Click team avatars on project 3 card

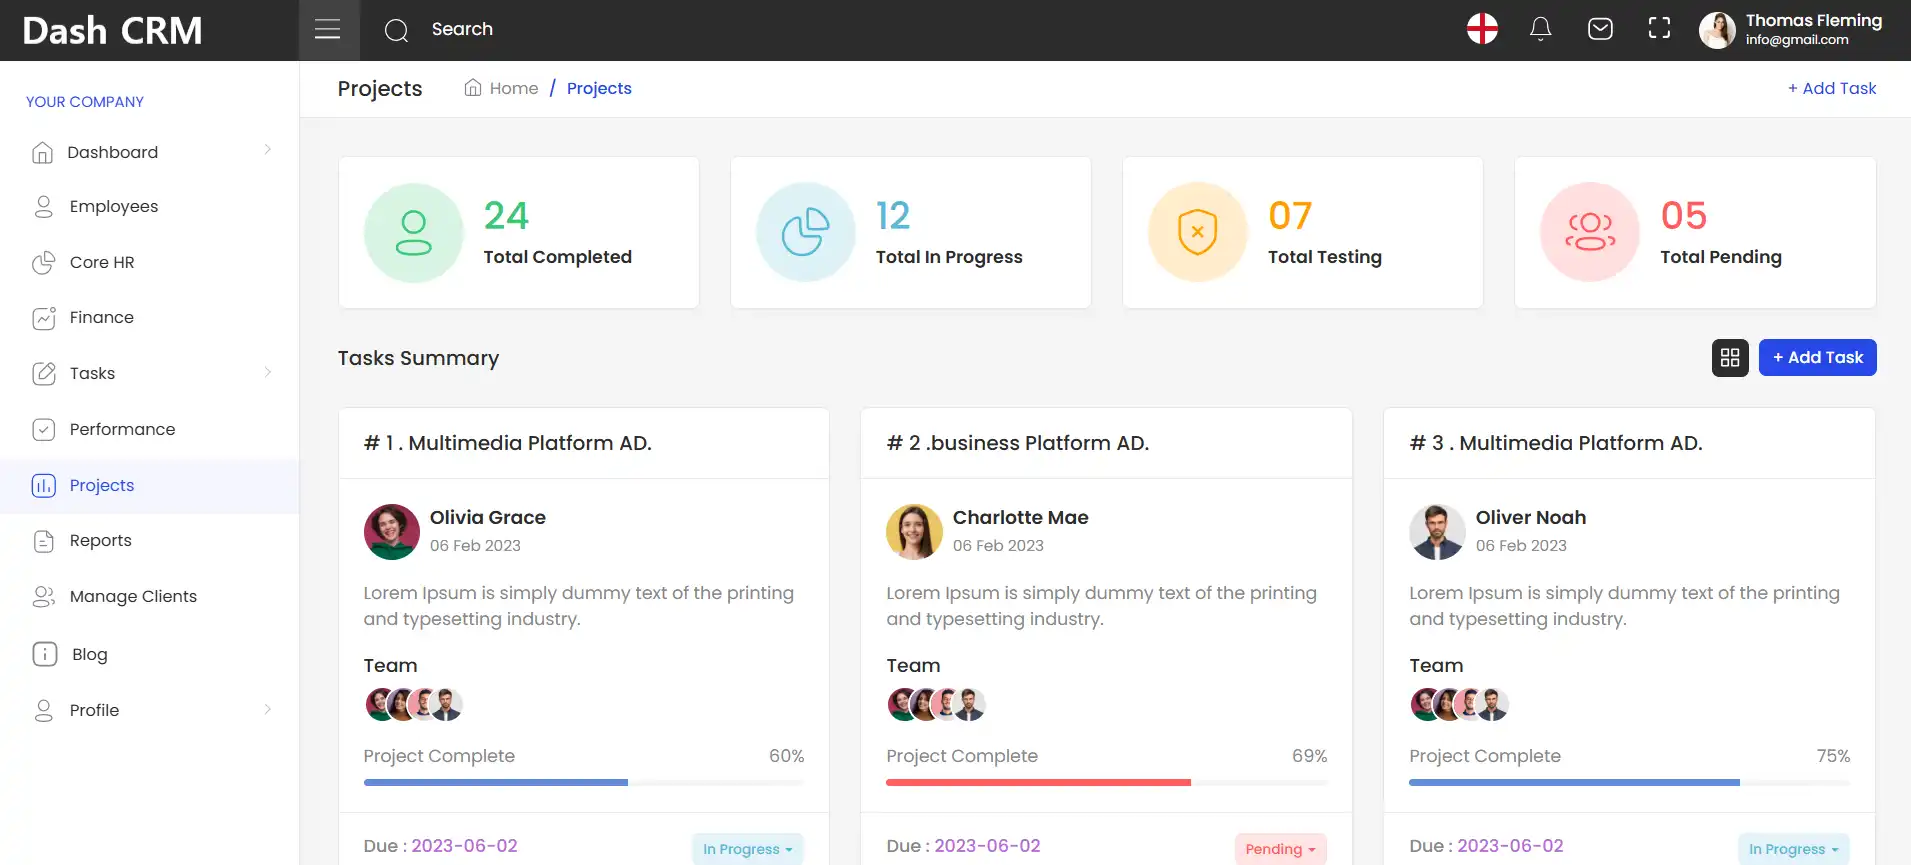[x=1460, y=705]
